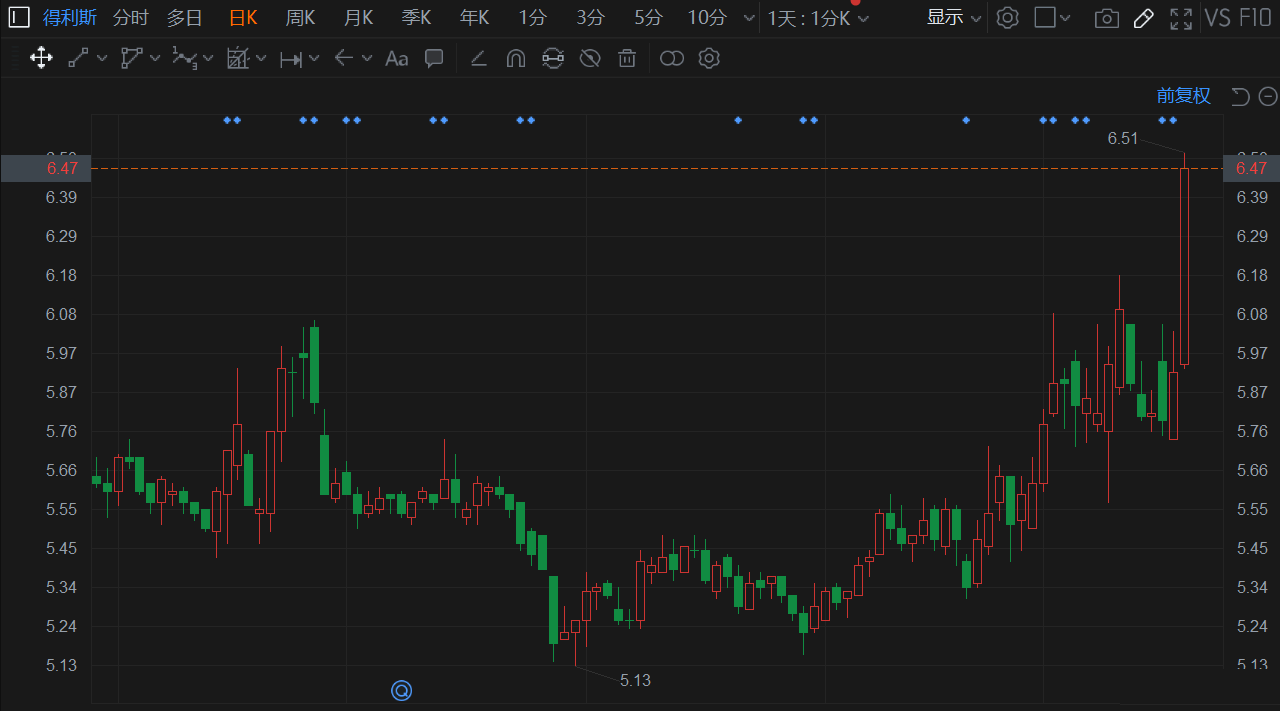Switch to the 分时 intraday tab
The width and height of the screenshot is (1280, 711).
coord(130,17)
